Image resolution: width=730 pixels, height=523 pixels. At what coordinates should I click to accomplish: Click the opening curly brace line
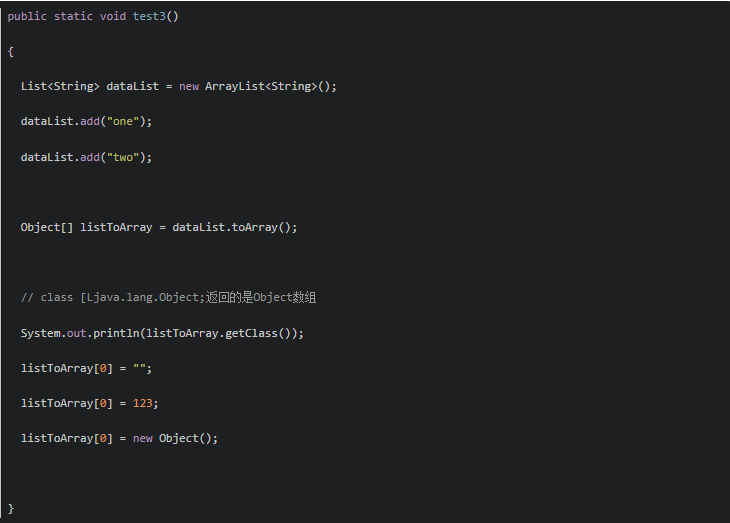tap(11, 51)
